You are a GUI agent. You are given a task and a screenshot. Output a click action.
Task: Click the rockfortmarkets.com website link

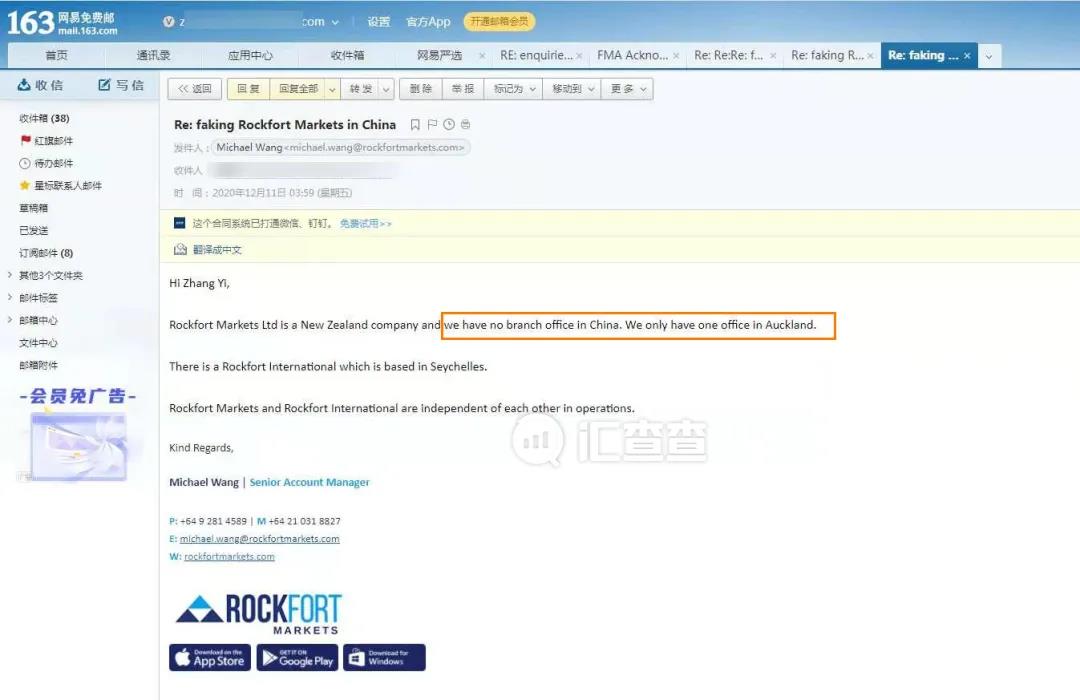[x=229, y=556]
